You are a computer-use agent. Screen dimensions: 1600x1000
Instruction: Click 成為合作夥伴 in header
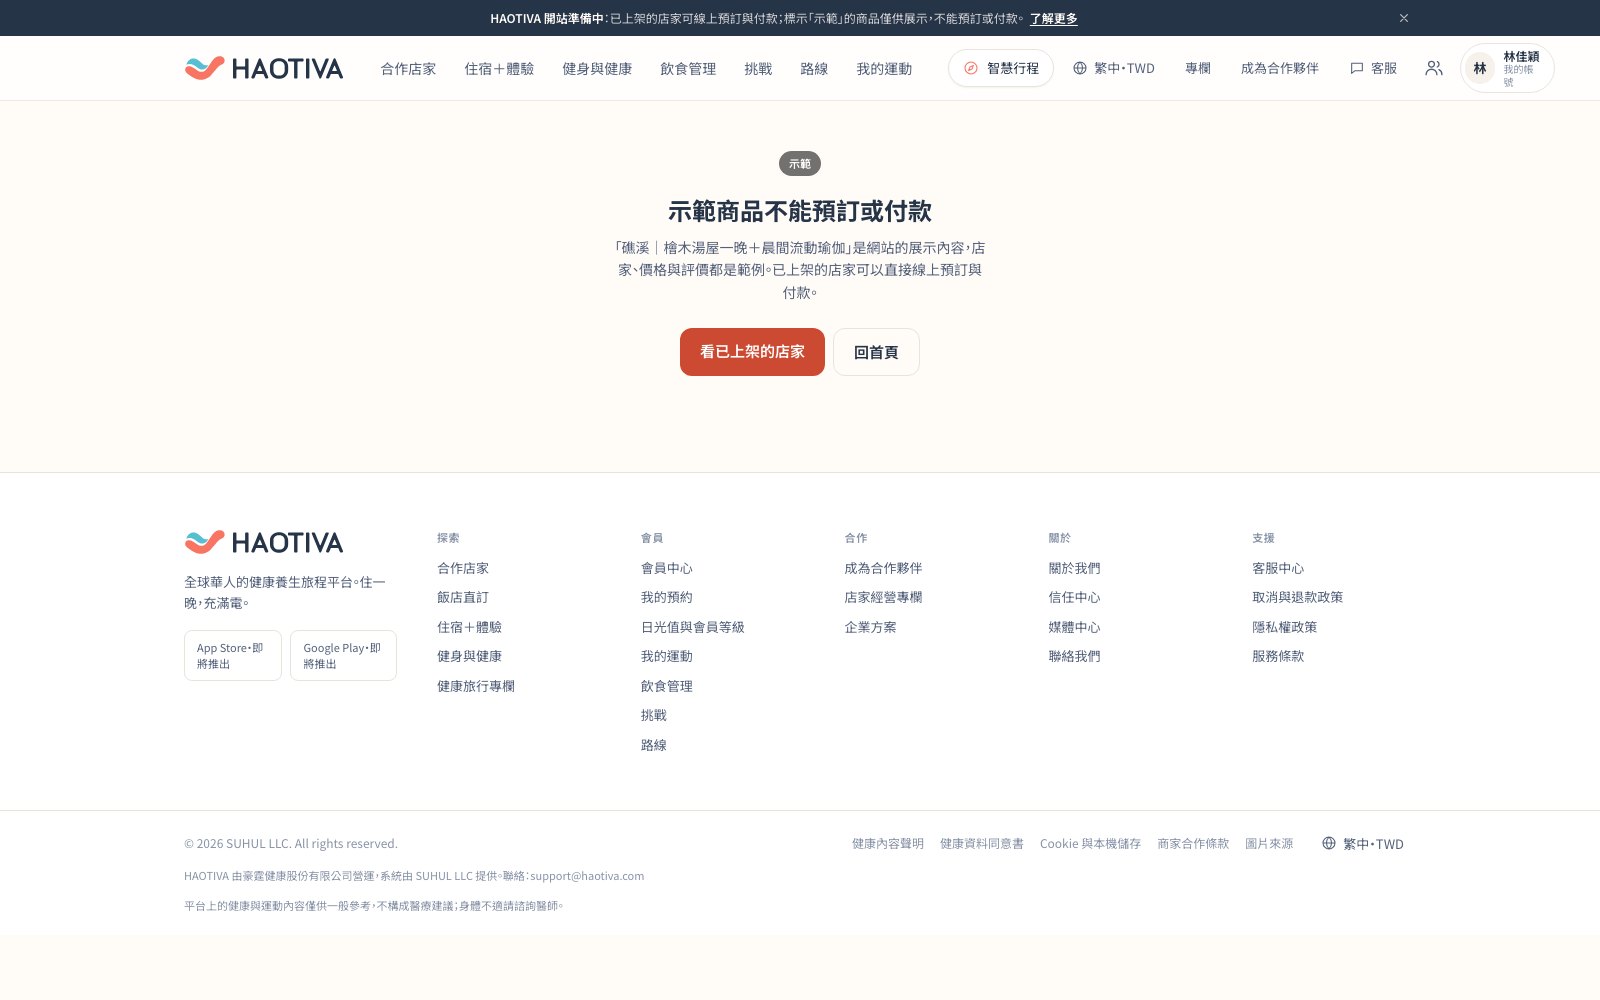1280,68
